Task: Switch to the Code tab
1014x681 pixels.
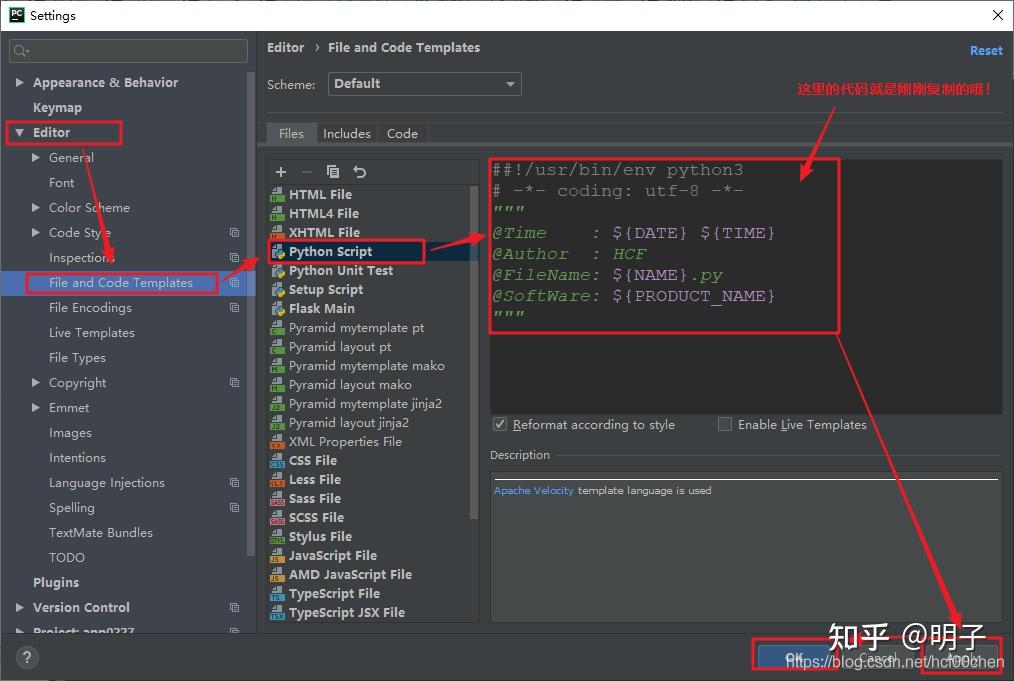Action: pyautogui.click(x=402, y=133)
